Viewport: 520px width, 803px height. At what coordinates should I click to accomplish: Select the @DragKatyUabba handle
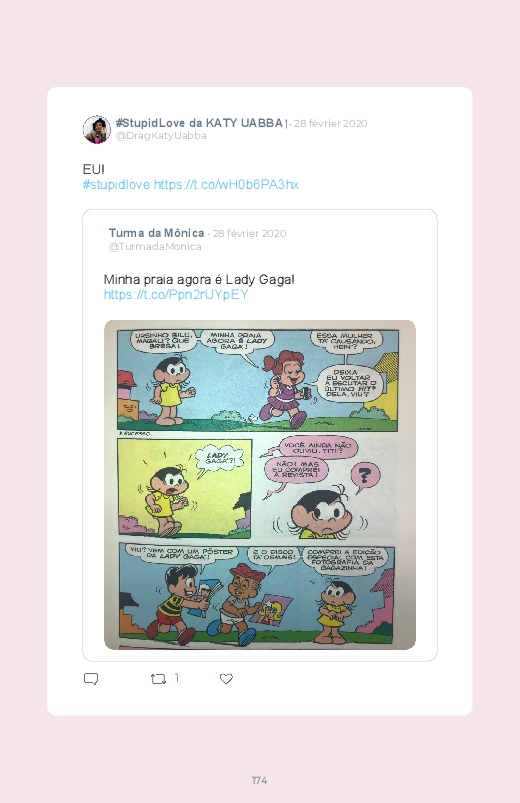[x=161, y=136]
